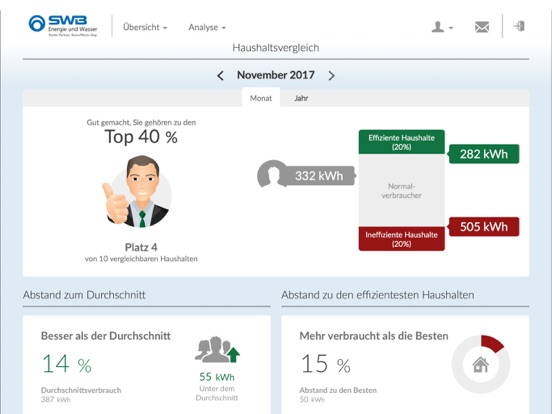552x414 pixels.
Task: Click the 14 % green value
Action: (x=67, y=364)
